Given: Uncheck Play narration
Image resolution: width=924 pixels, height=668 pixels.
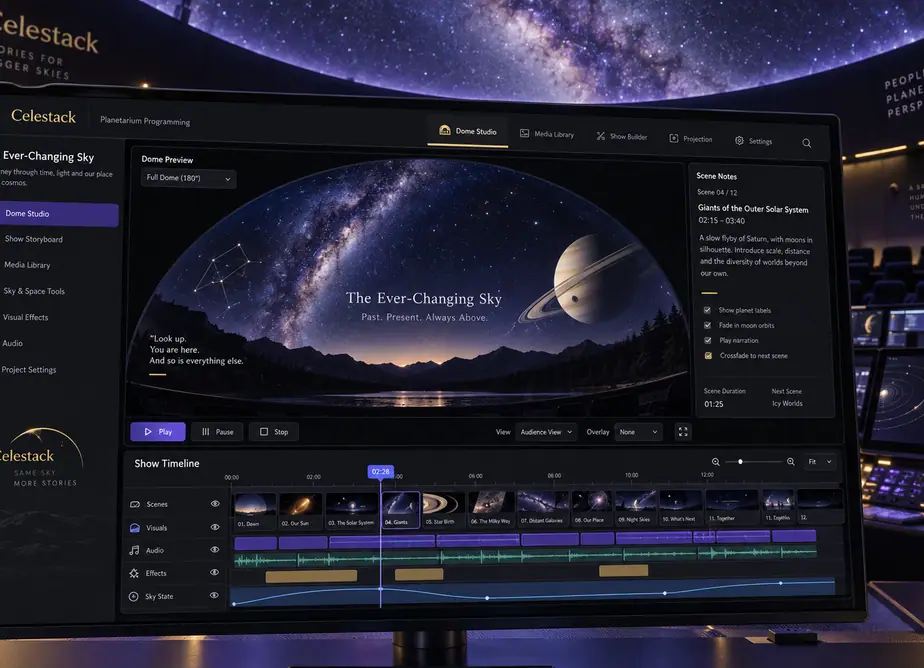Looking at the screenshot, I should [x=708, y=340].
